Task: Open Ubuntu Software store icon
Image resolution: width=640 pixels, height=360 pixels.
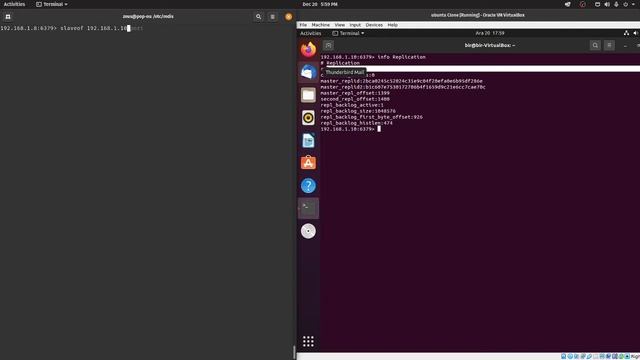Action: point(308,163)
